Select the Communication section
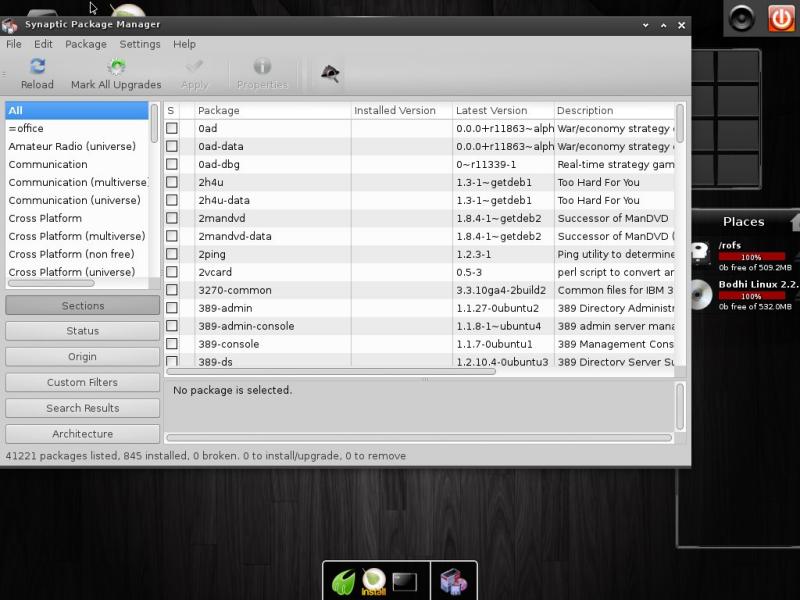This screenshot has width=800, height=600. coord(77,164)
